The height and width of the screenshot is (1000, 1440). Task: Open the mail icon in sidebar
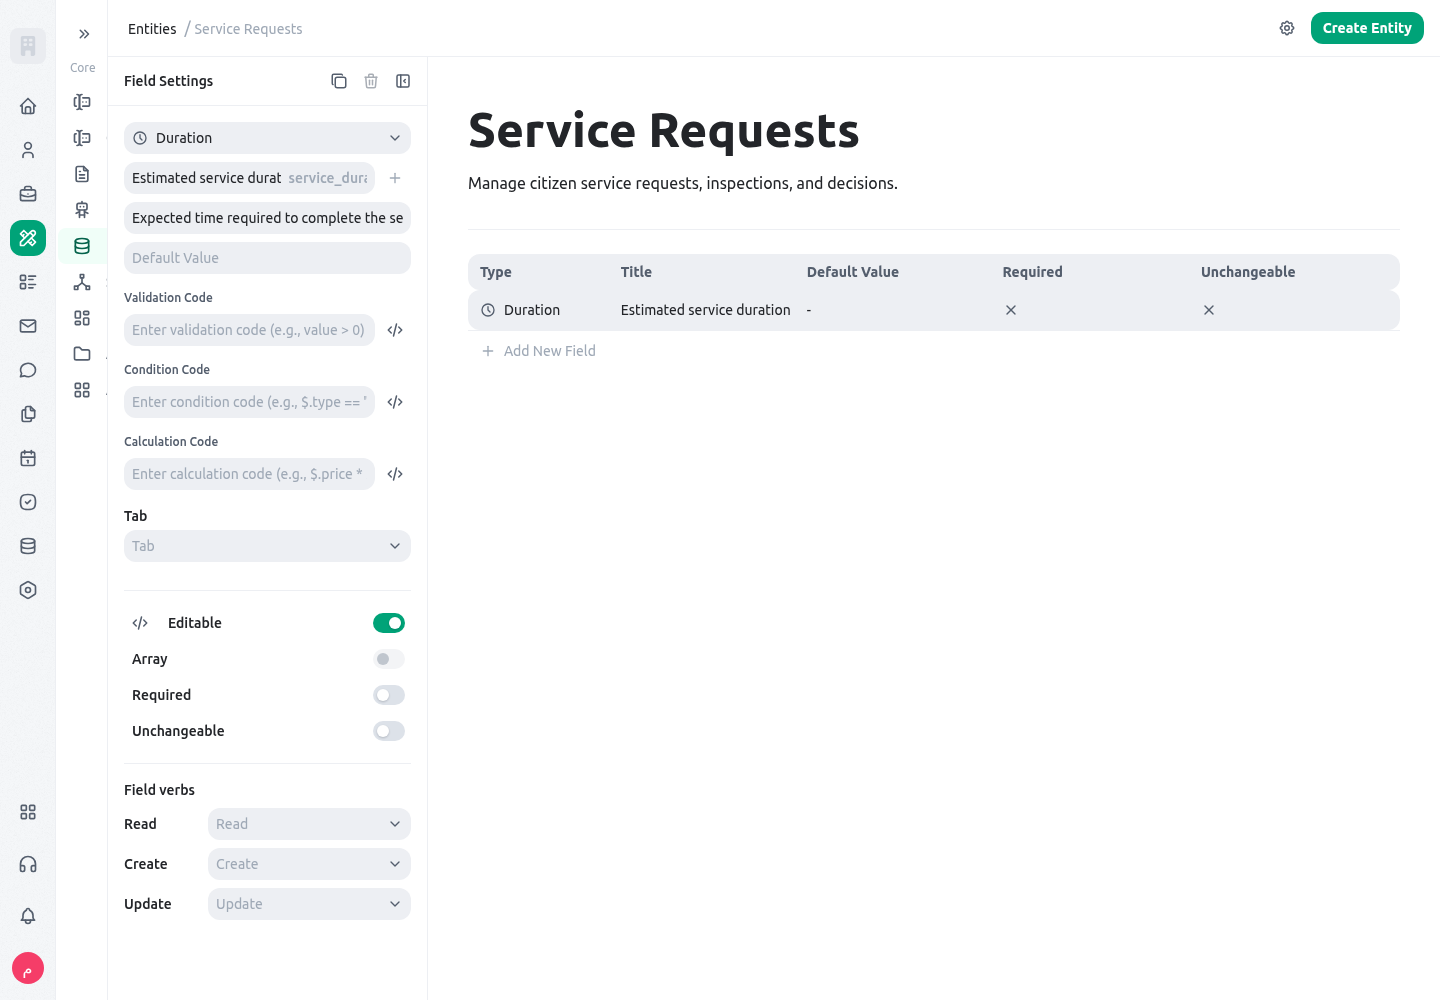(28, 326)
